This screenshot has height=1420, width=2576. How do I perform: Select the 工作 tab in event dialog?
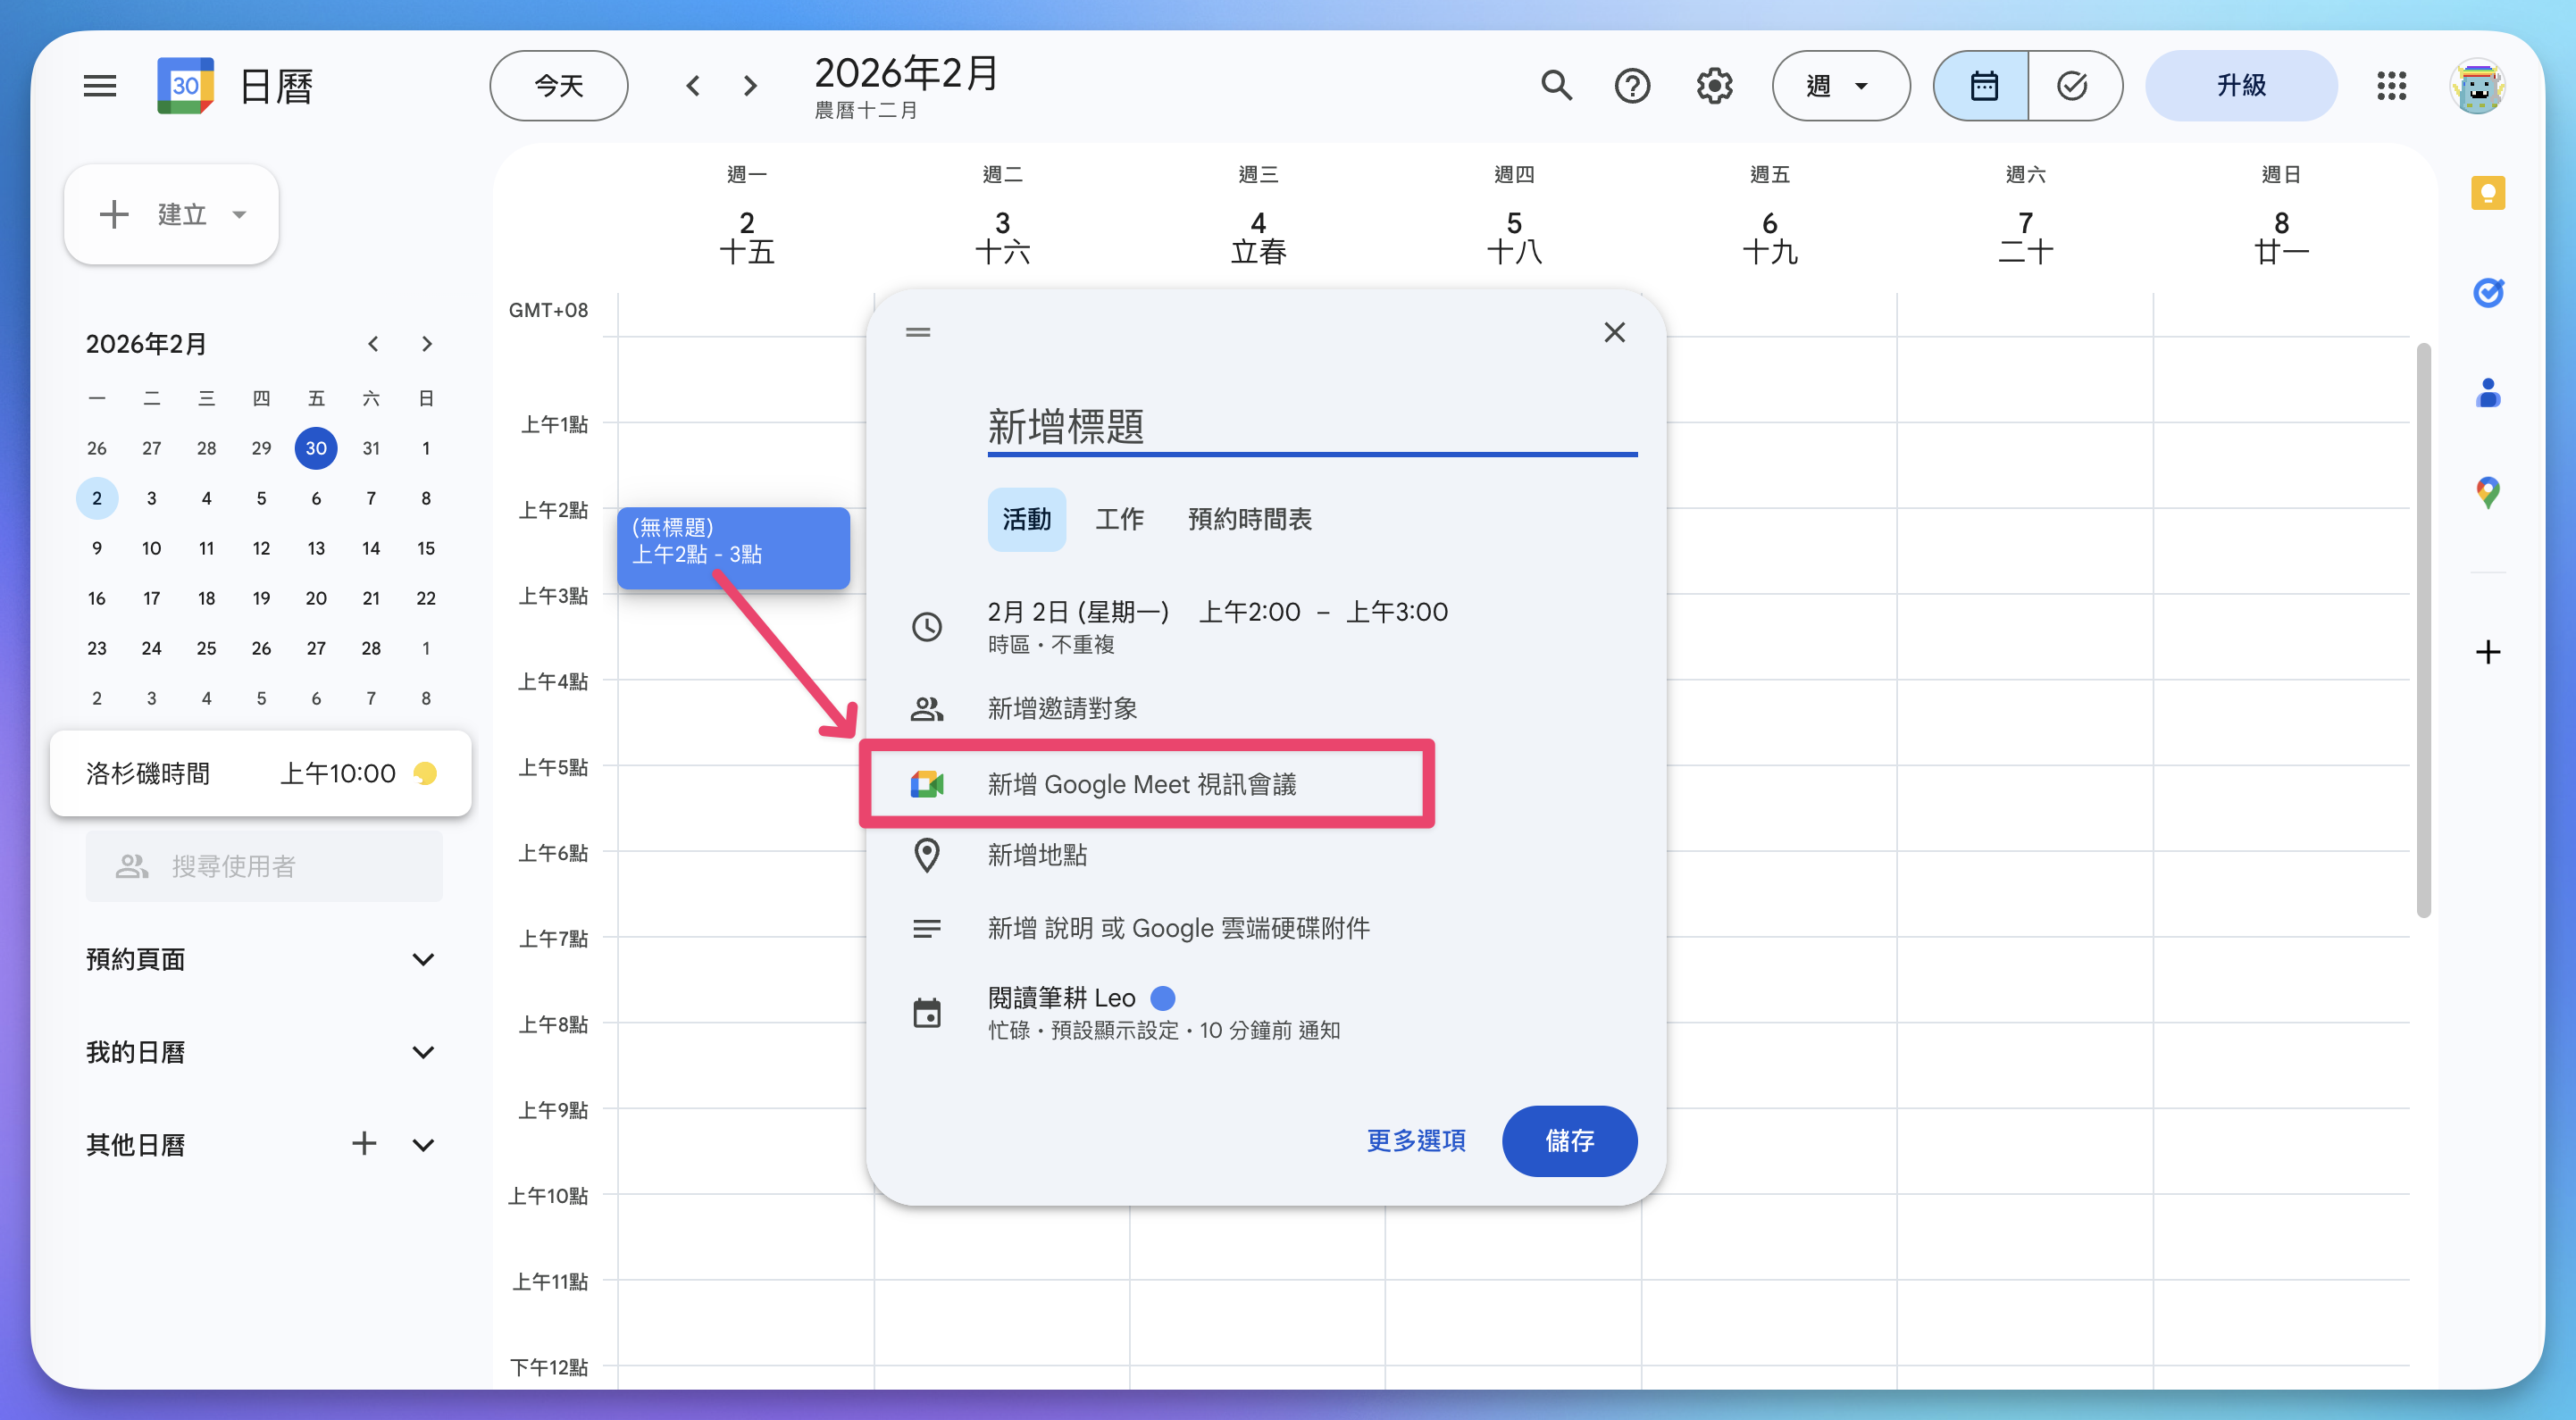[x=1119, y=519]
